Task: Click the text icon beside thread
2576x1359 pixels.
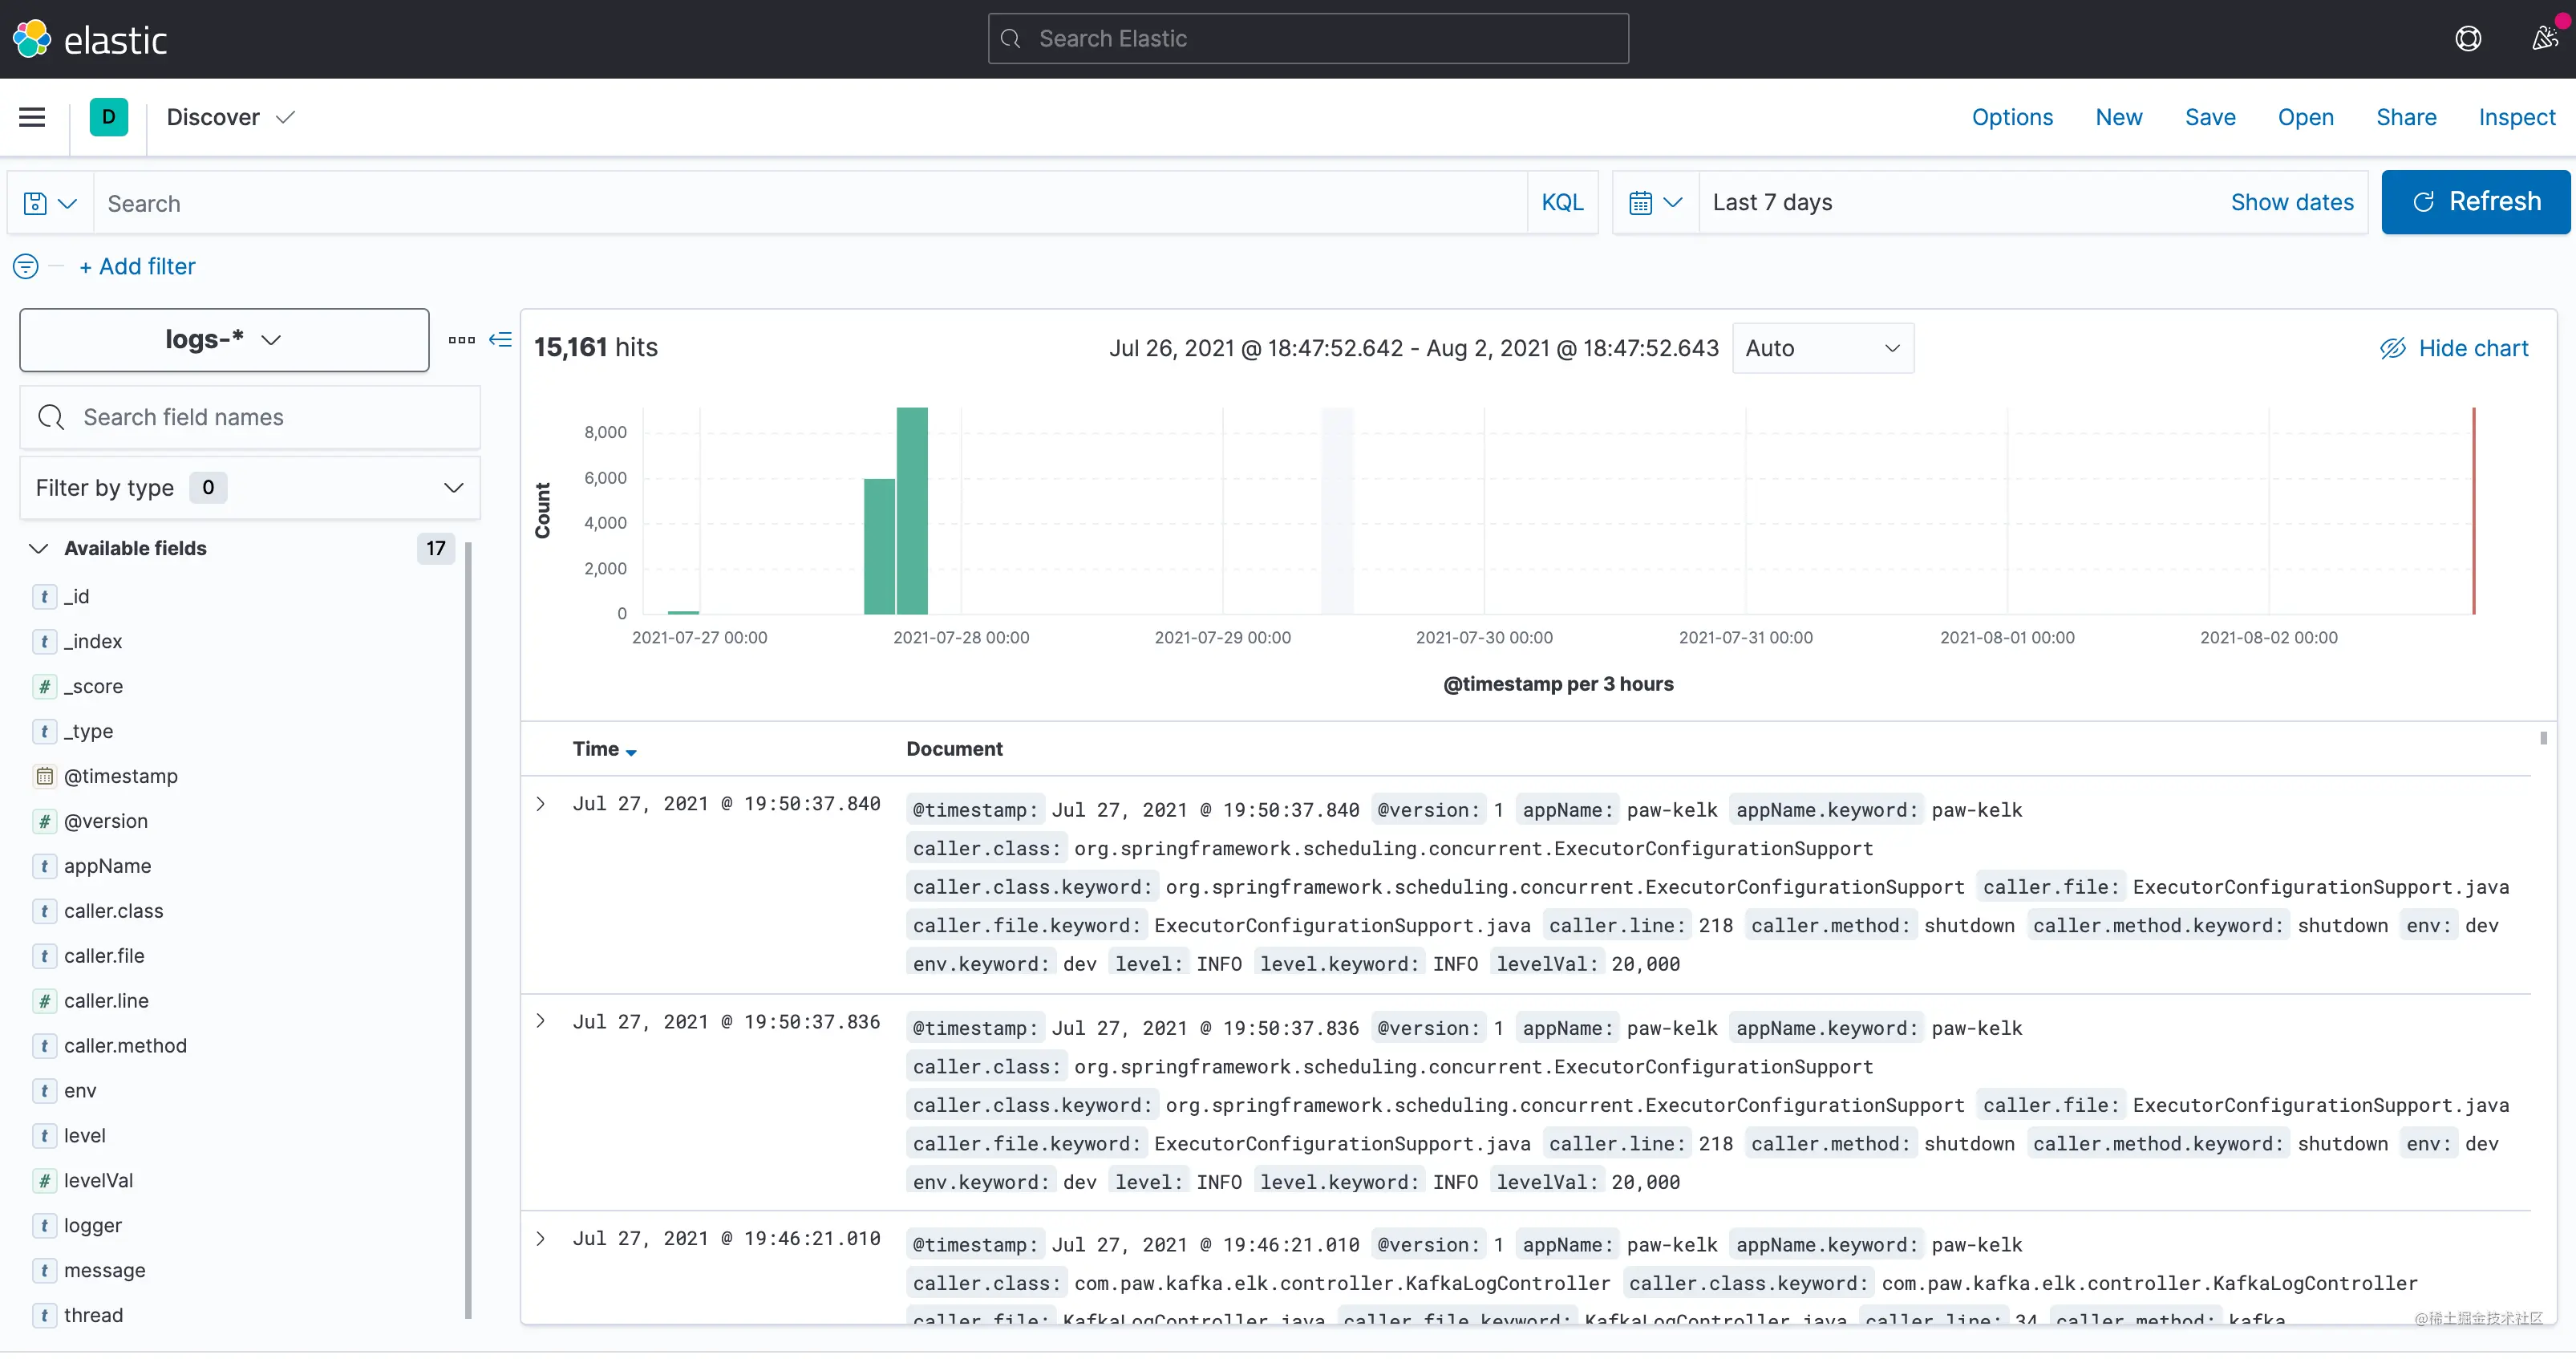Action: (x=44, y=1316)
